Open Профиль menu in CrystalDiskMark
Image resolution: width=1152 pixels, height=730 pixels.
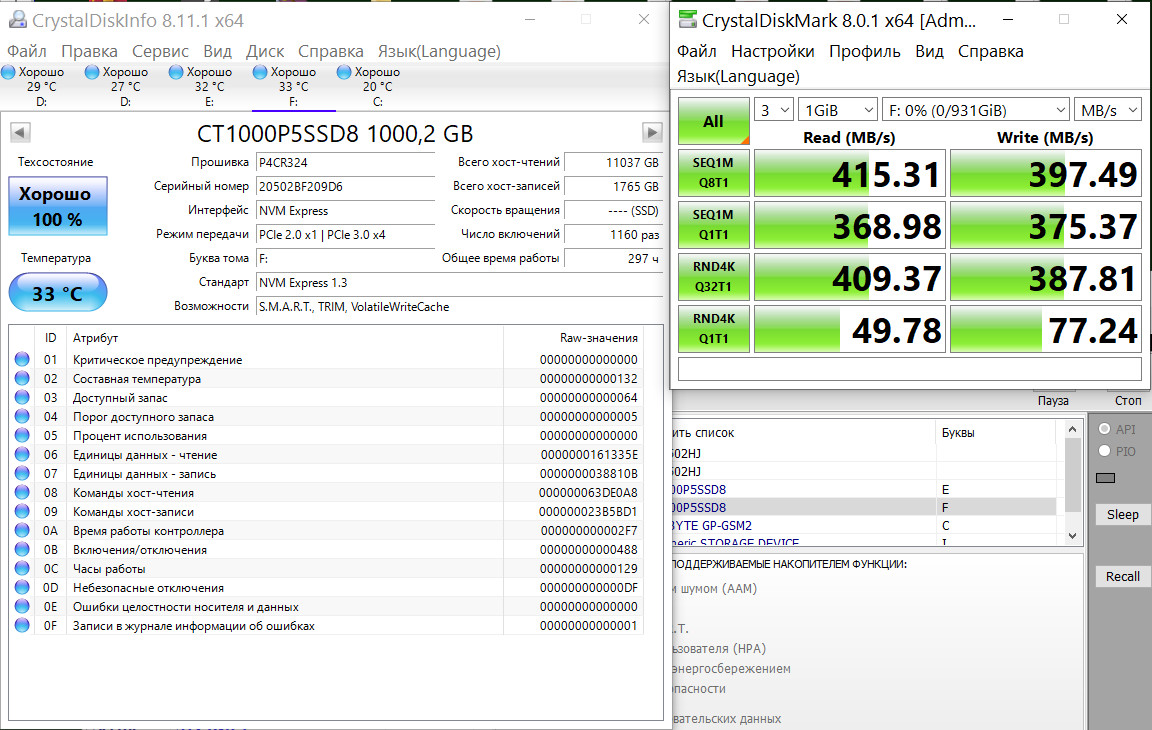coord(865,51)
